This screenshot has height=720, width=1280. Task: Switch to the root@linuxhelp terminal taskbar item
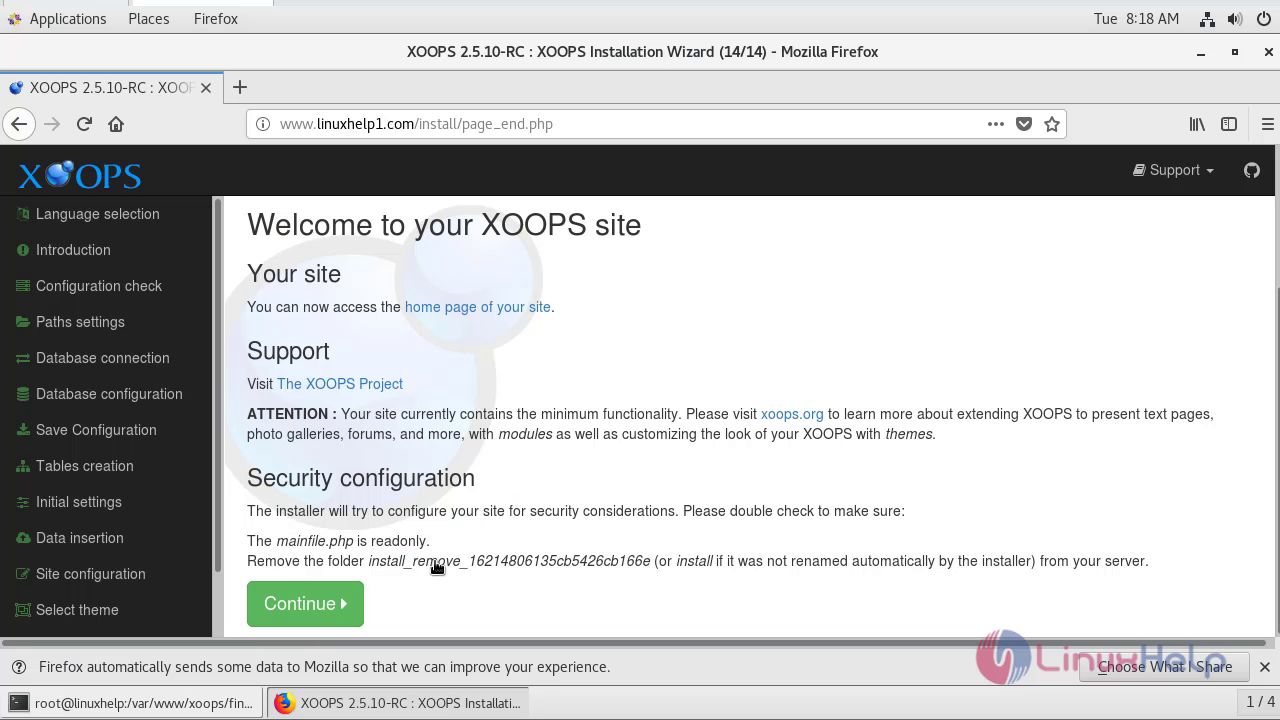[132, 703]
